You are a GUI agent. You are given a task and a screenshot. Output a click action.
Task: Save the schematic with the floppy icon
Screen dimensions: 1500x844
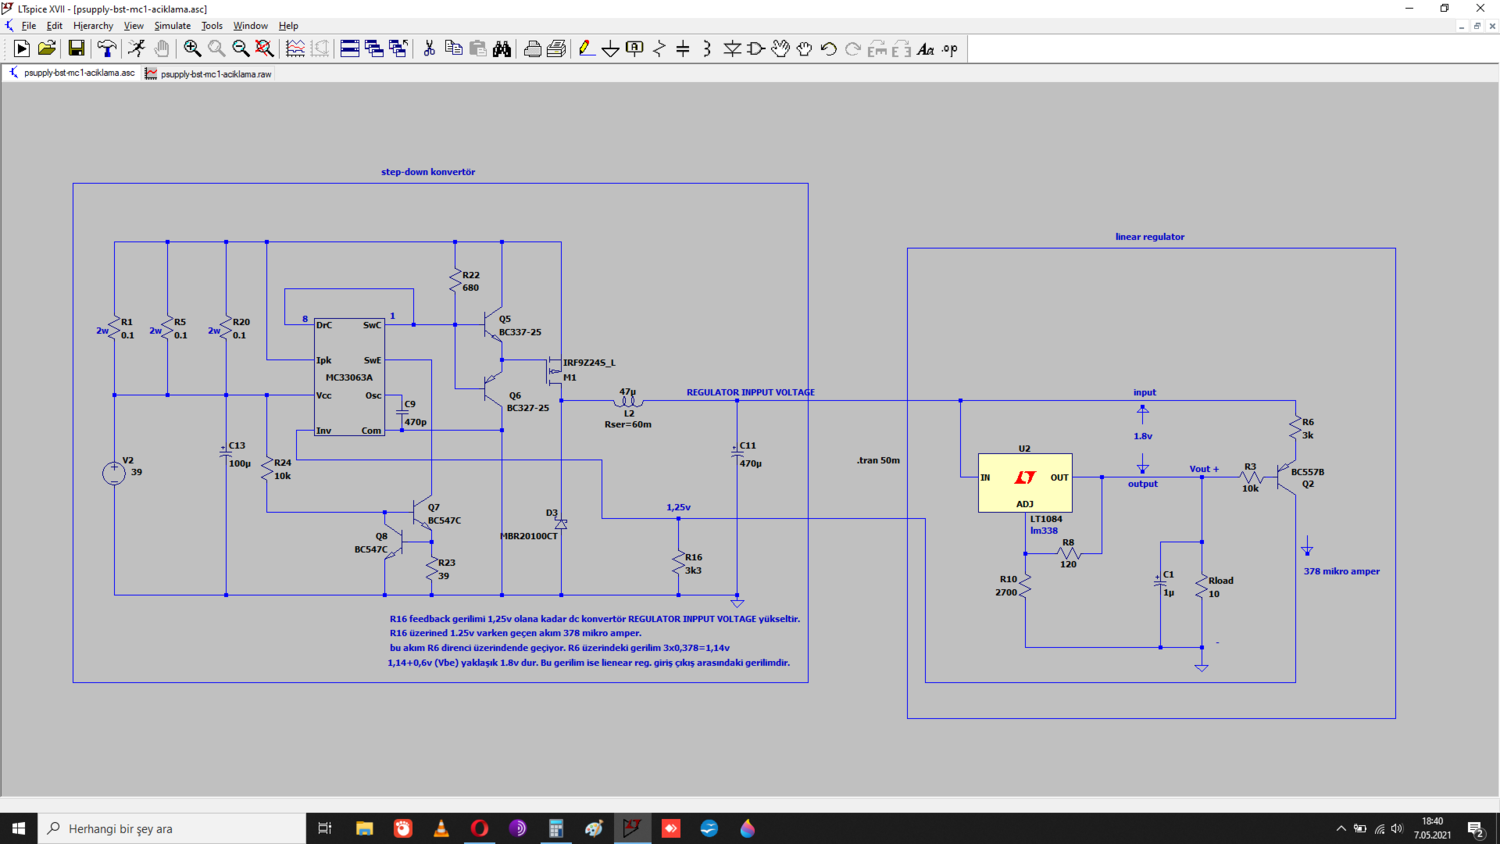[x=76, y=49]
